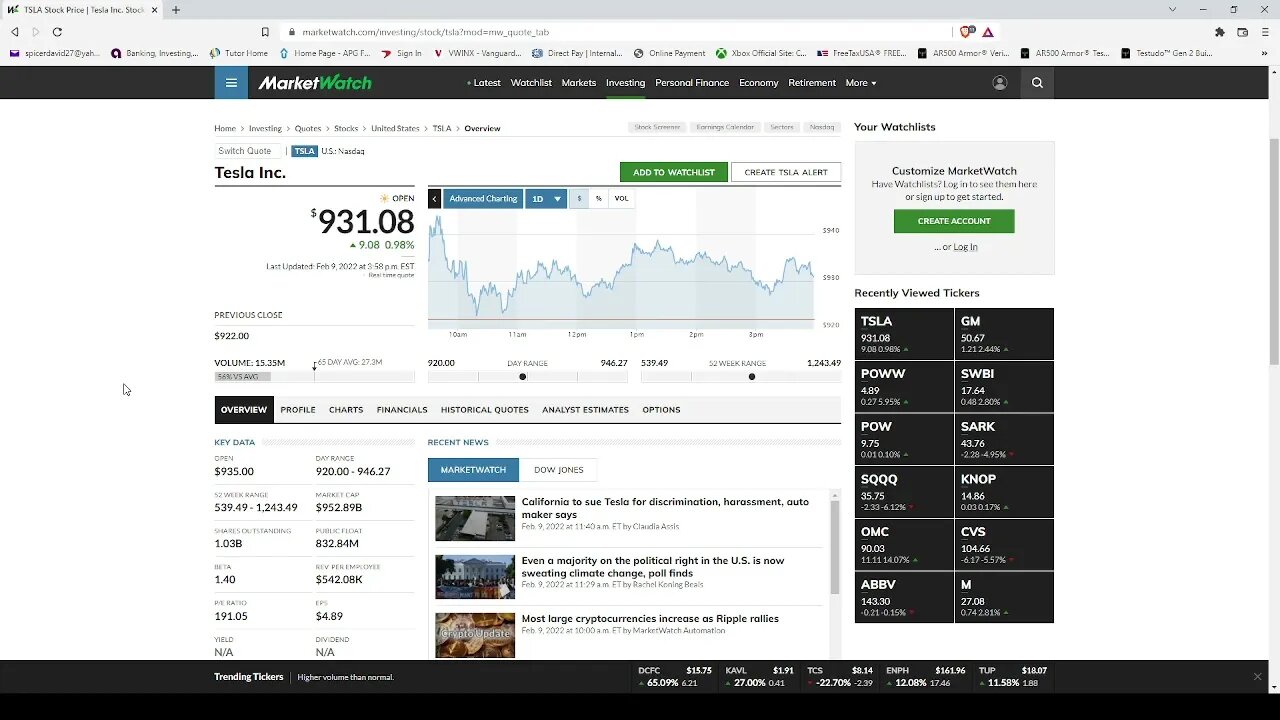
Task: Switch chart to percent view
Action: tap(598, 199)
